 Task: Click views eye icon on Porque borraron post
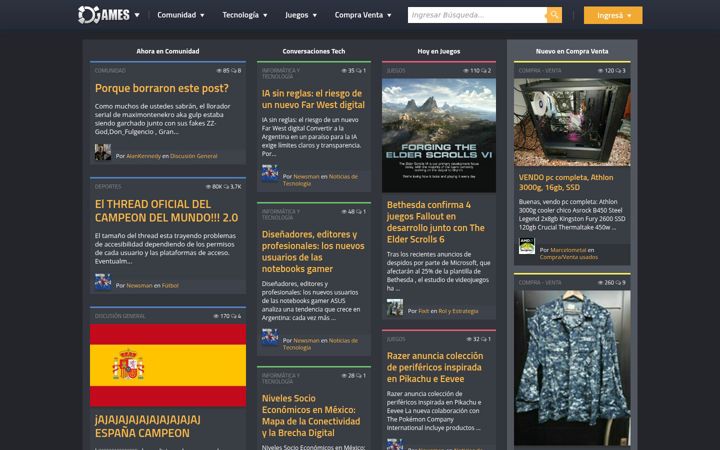click(x=219, y=71)
